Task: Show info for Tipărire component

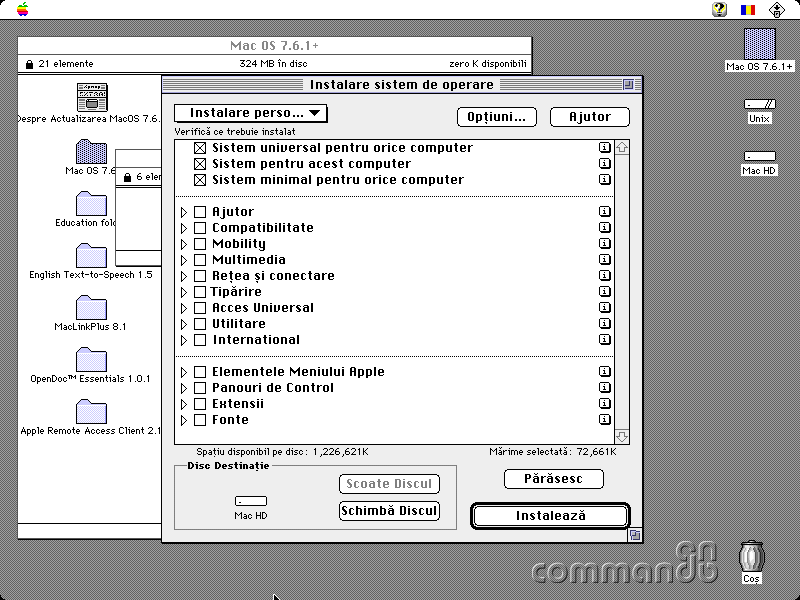Action: coord(605,291)
